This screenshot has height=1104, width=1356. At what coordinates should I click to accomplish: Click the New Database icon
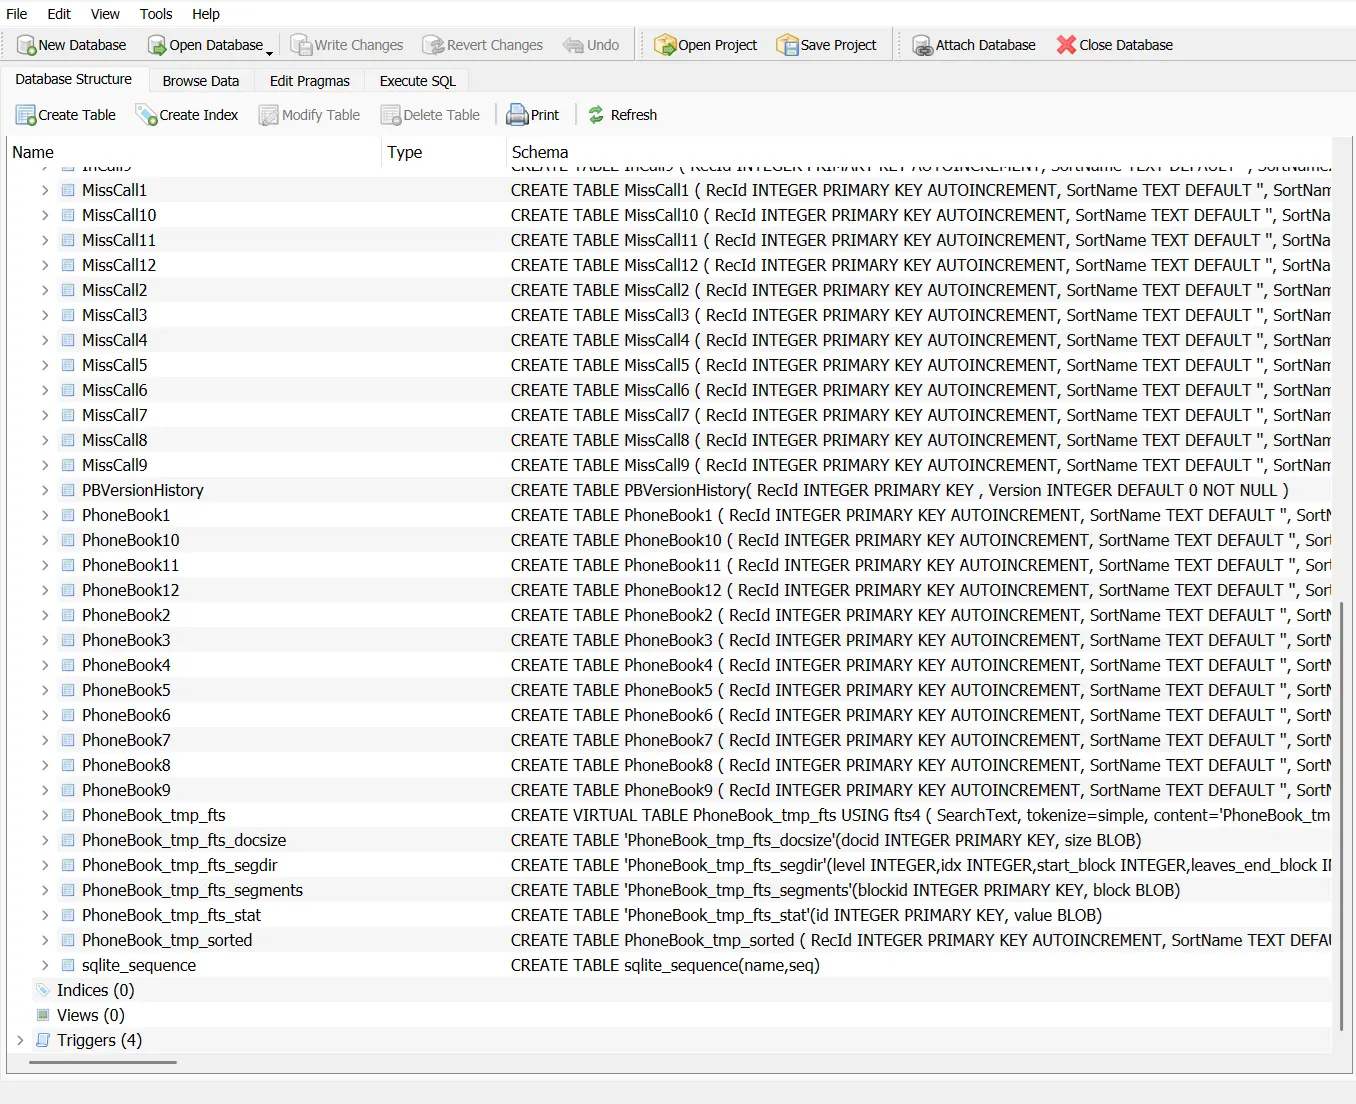26,46
